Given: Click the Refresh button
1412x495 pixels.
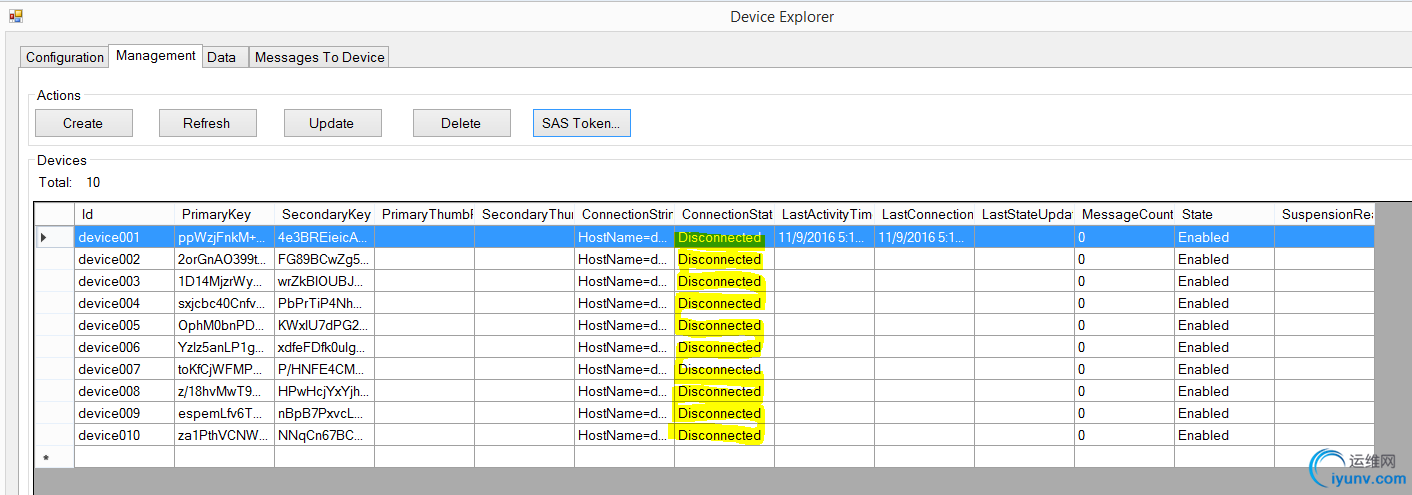Looking at the screenshot, I should tap(207, 123).
